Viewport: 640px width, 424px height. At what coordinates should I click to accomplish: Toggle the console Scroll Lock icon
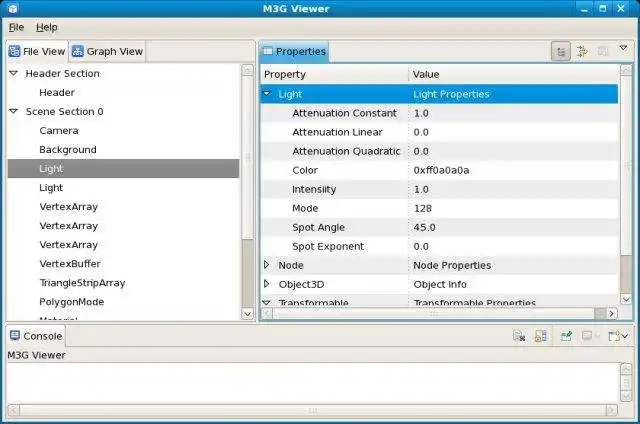click(540, 336)
